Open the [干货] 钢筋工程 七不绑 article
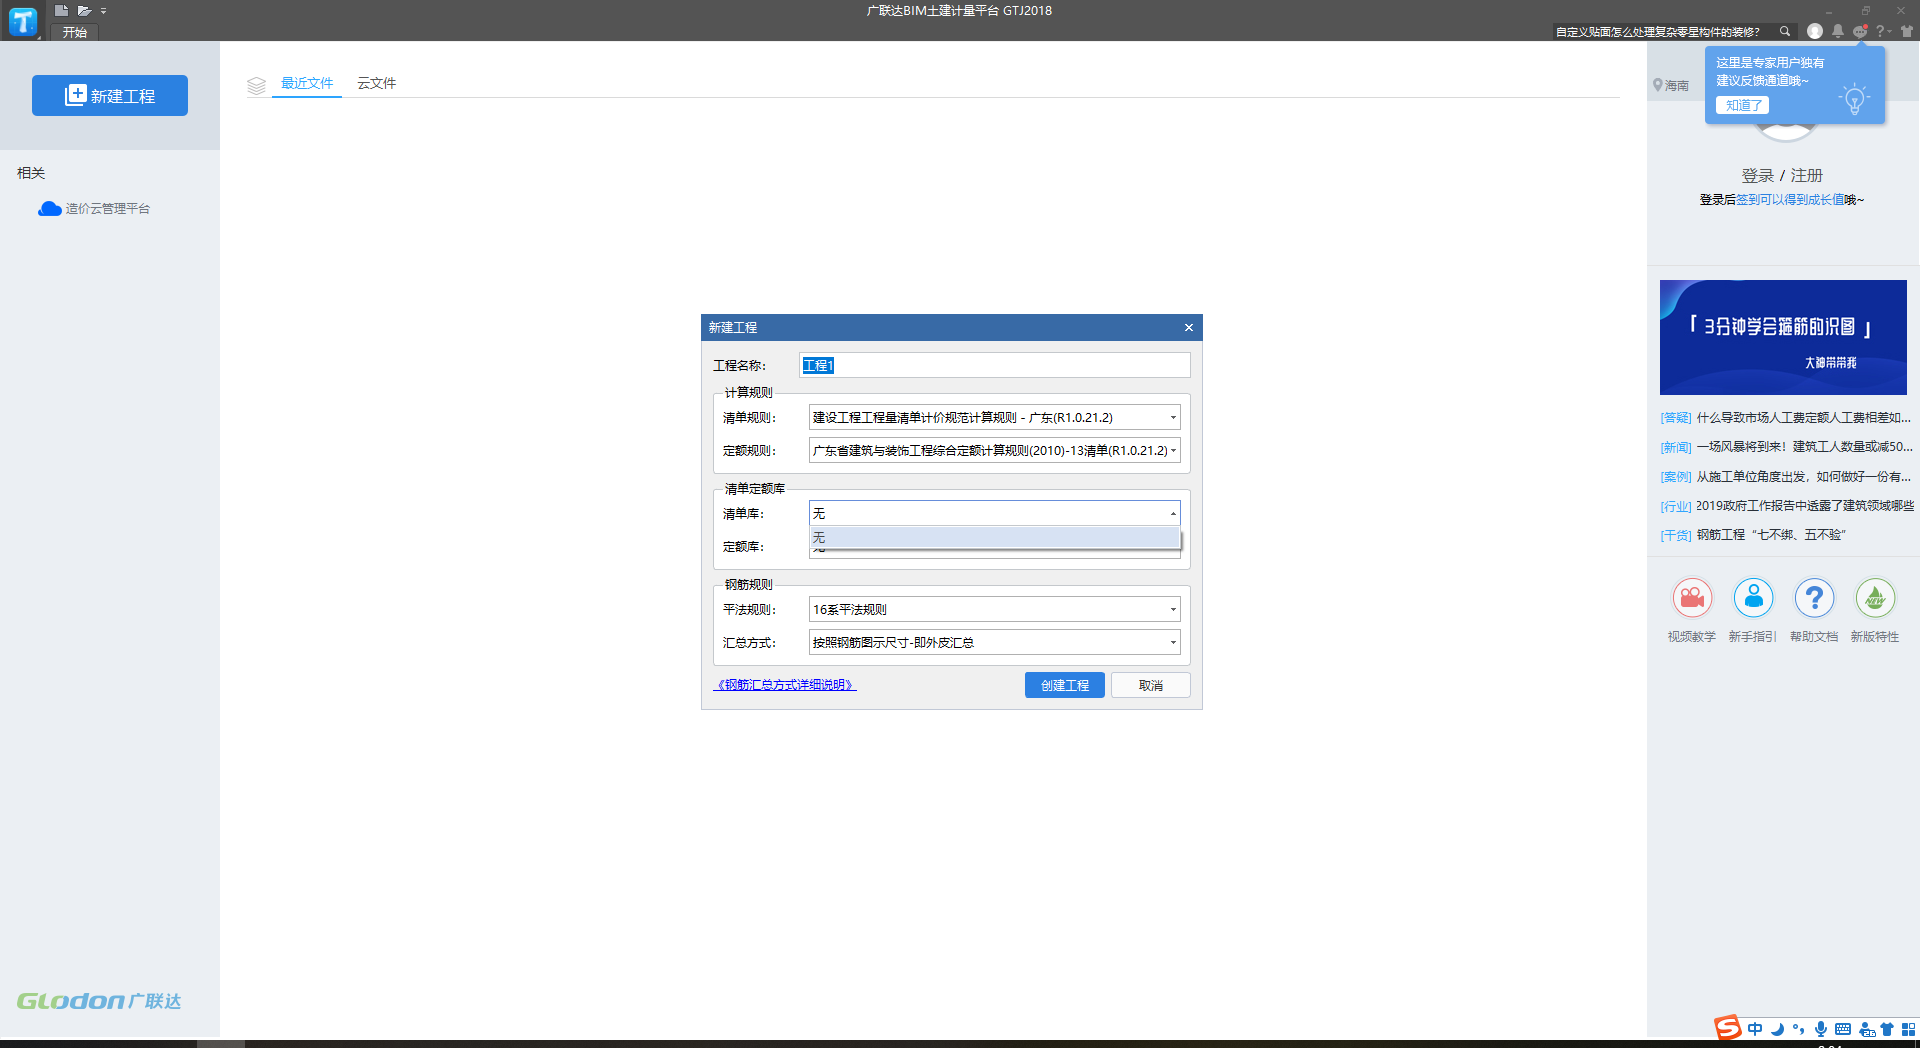The height and width of the screenshot is (1048, 1920). [x=1753, y=535]
